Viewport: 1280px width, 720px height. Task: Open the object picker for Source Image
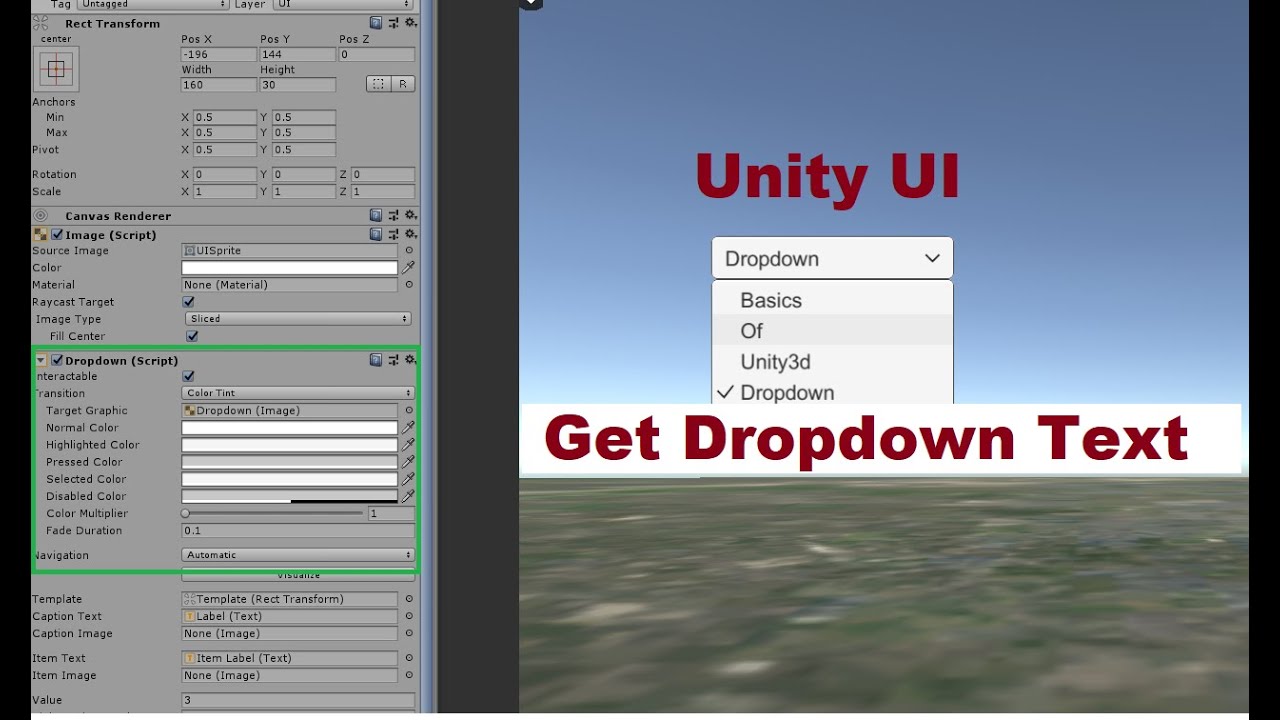[408, 251]
